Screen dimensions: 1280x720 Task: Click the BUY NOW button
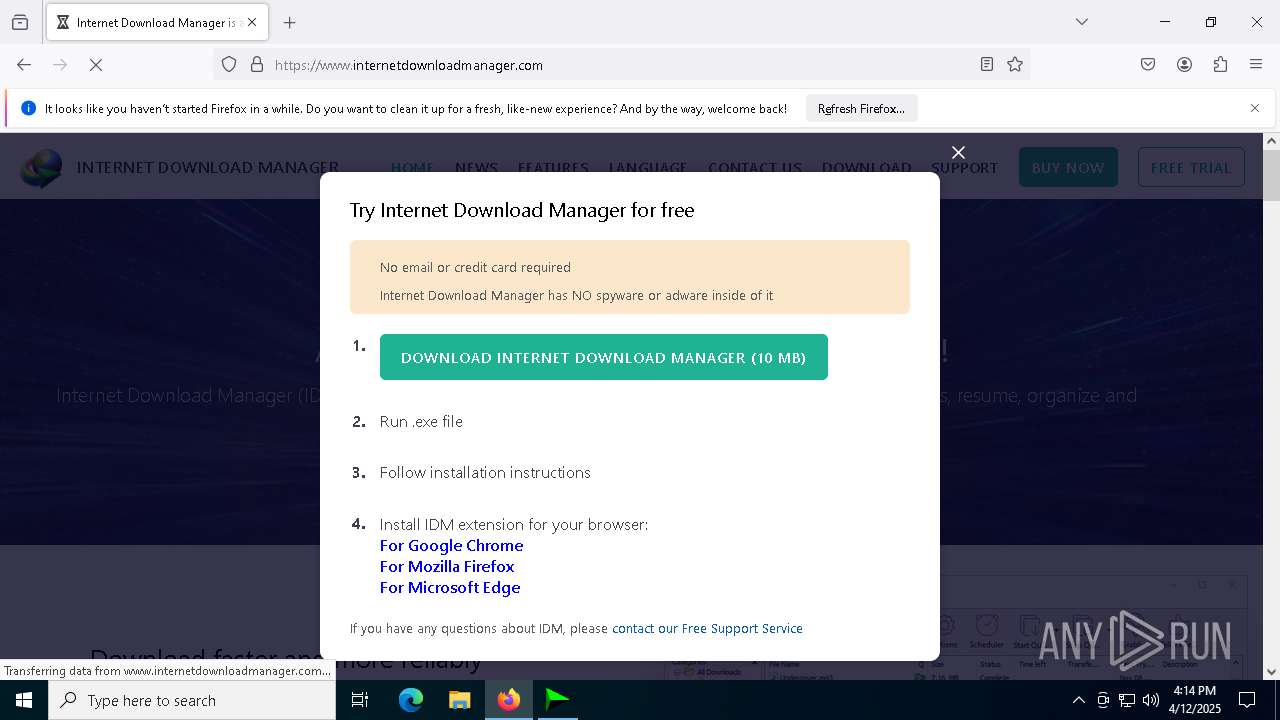coord(1068,167)
